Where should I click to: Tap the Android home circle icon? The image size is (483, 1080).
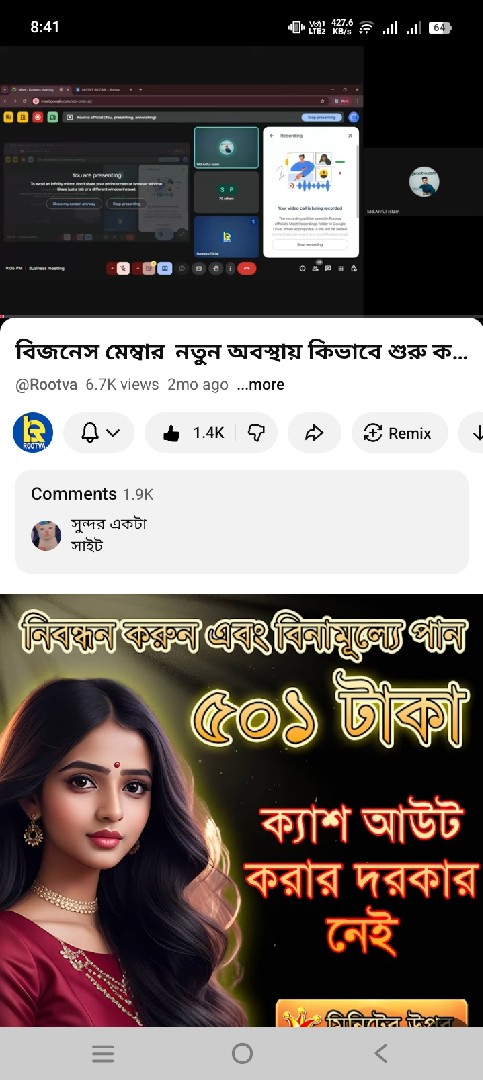242,1053
